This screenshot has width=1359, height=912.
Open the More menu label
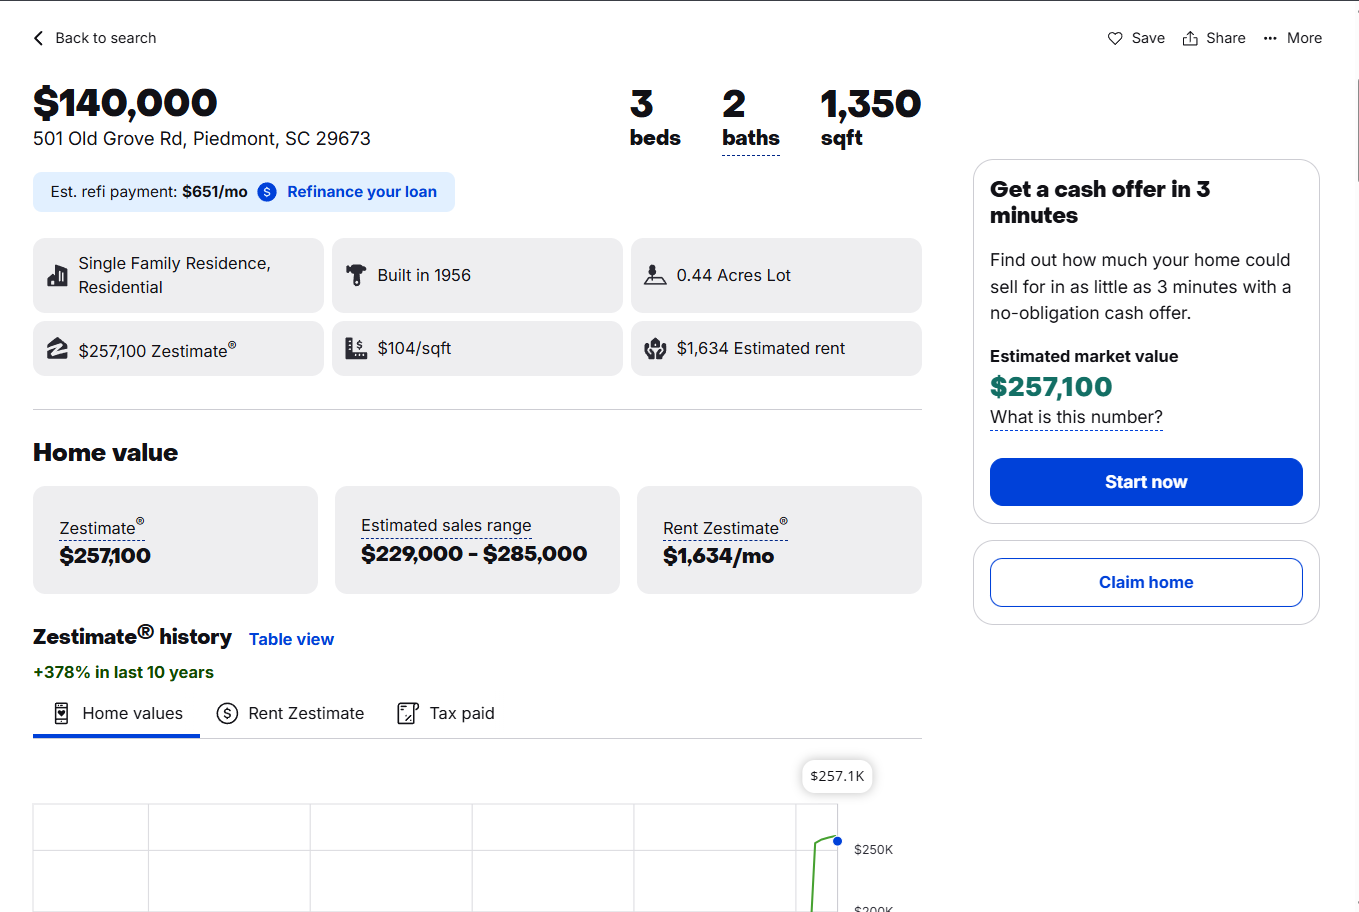pyautogui.click(x=1304, y=38)
